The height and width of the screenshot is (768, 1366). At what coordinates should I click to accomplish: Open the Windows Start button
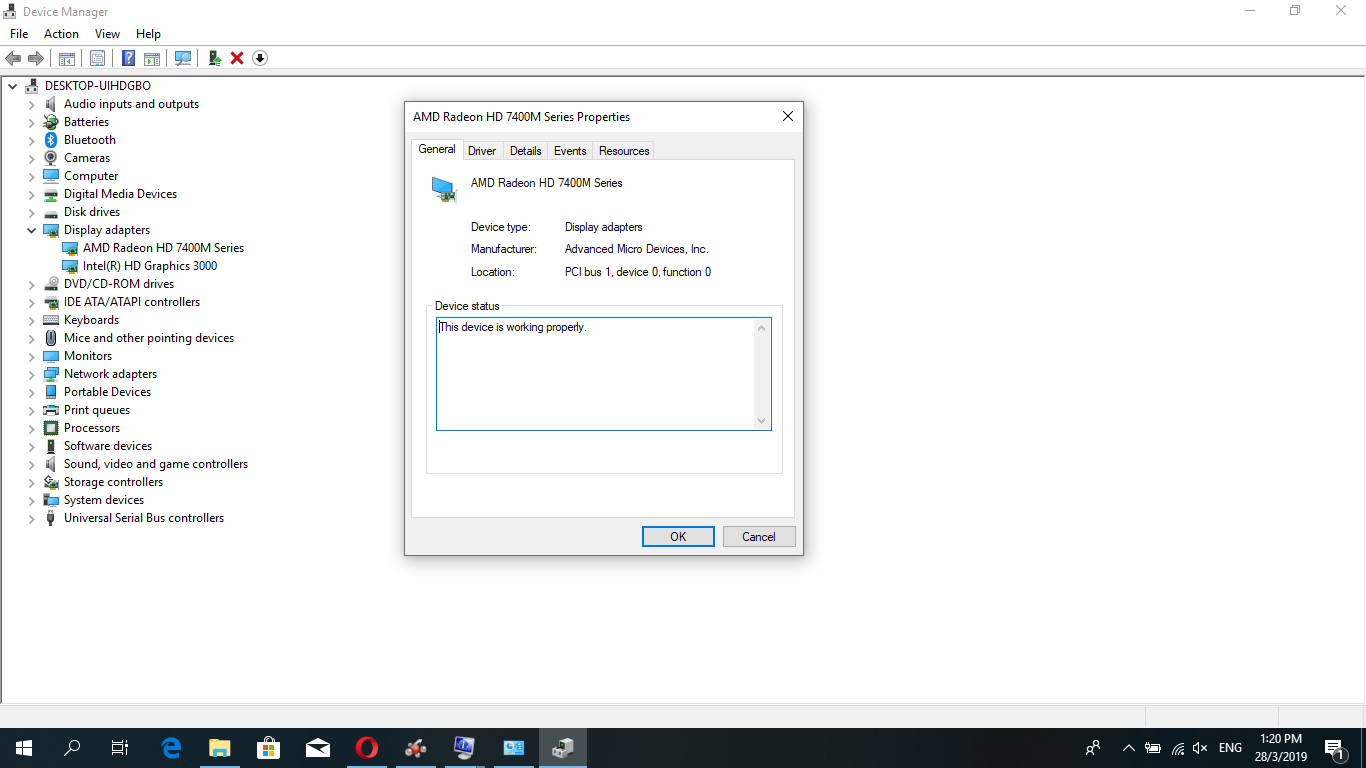click(24, 748)
